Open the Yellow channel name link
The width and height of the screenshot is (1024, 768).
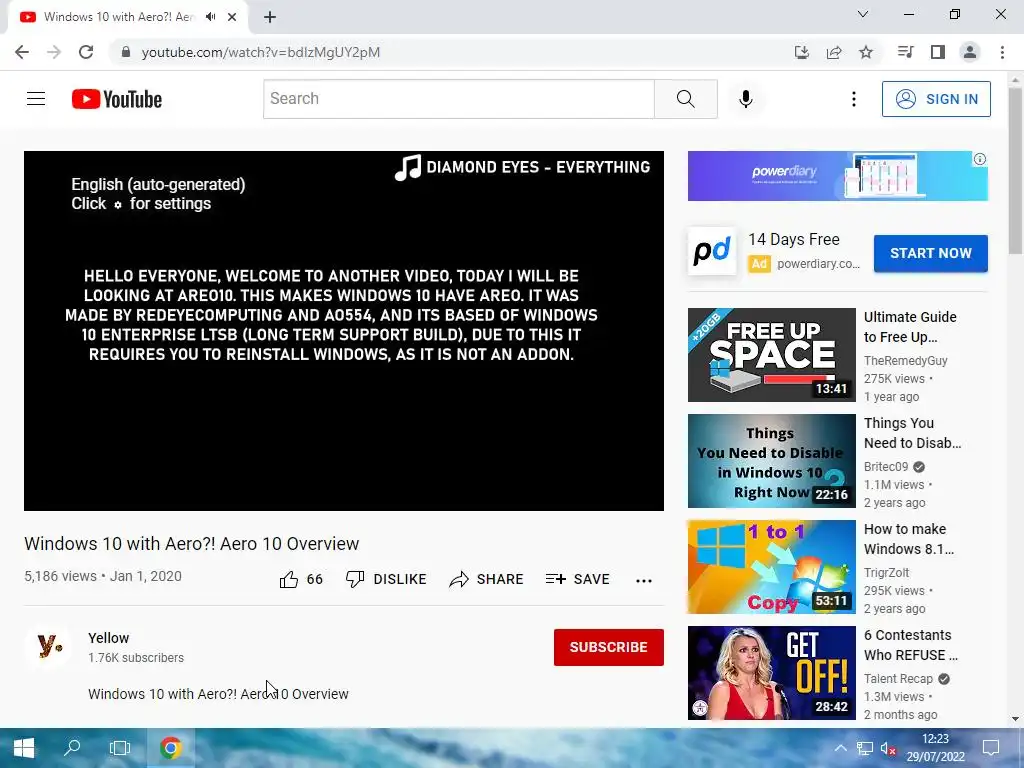pyautogui.click(x=108, y=638)
